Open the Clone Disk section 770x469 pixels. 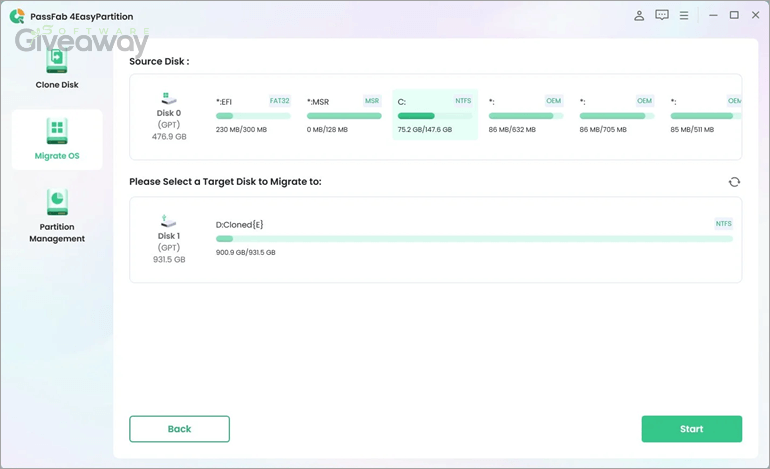(57, 69)
